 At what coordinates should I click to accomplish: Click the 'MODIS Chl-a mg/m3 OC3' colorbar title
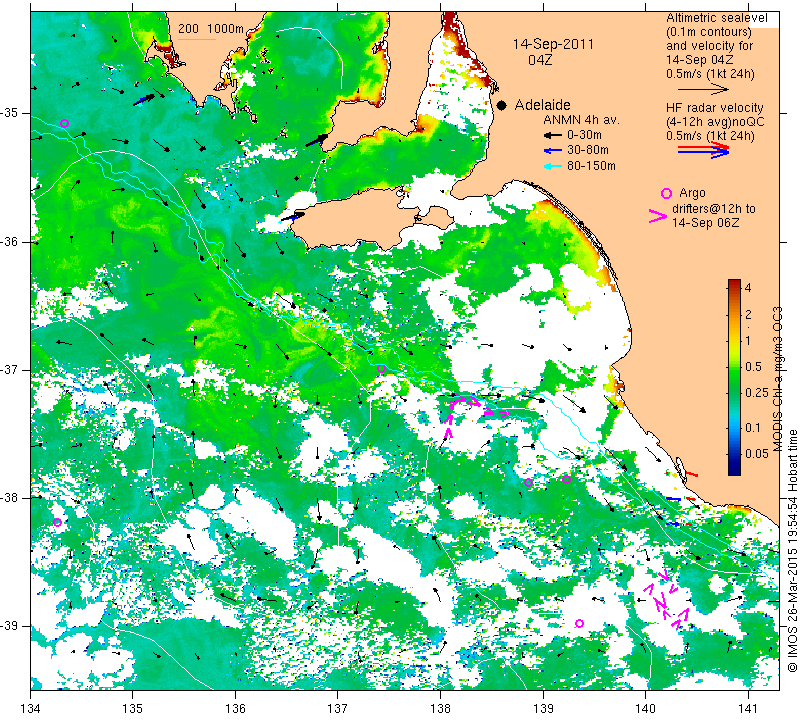[x=778, y=379]
